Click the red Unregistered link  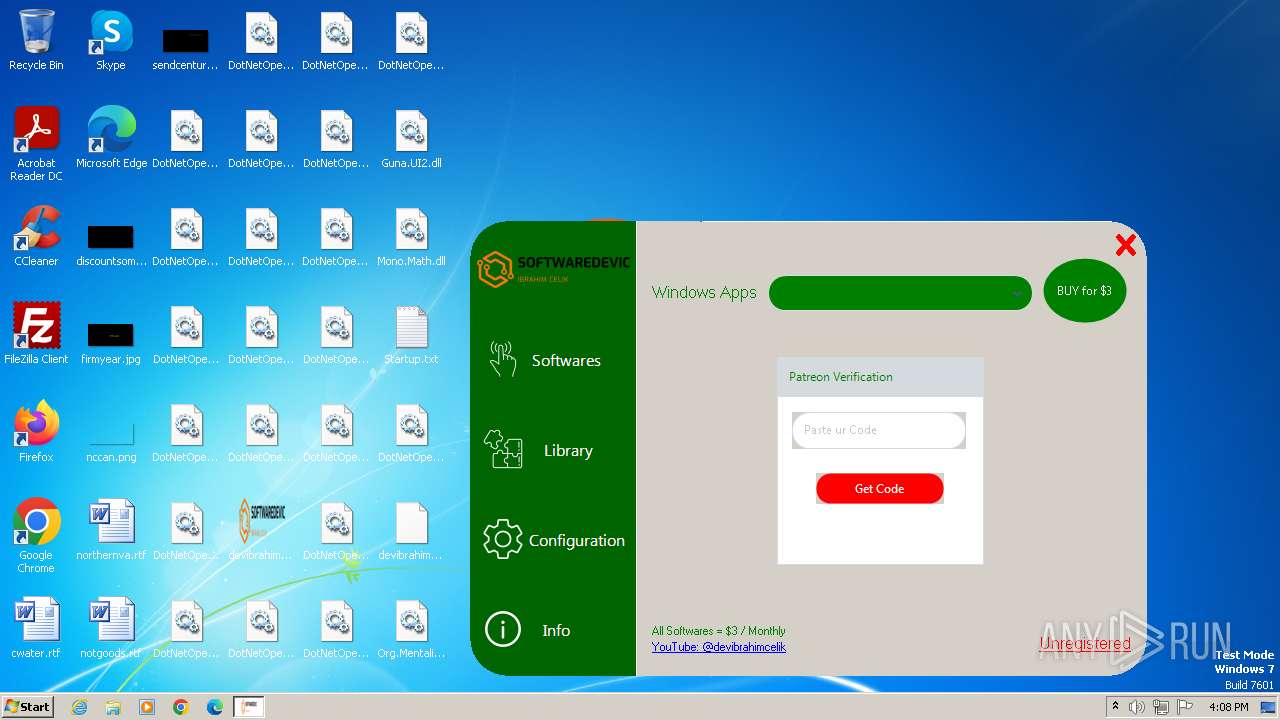tap(1085, 644)
